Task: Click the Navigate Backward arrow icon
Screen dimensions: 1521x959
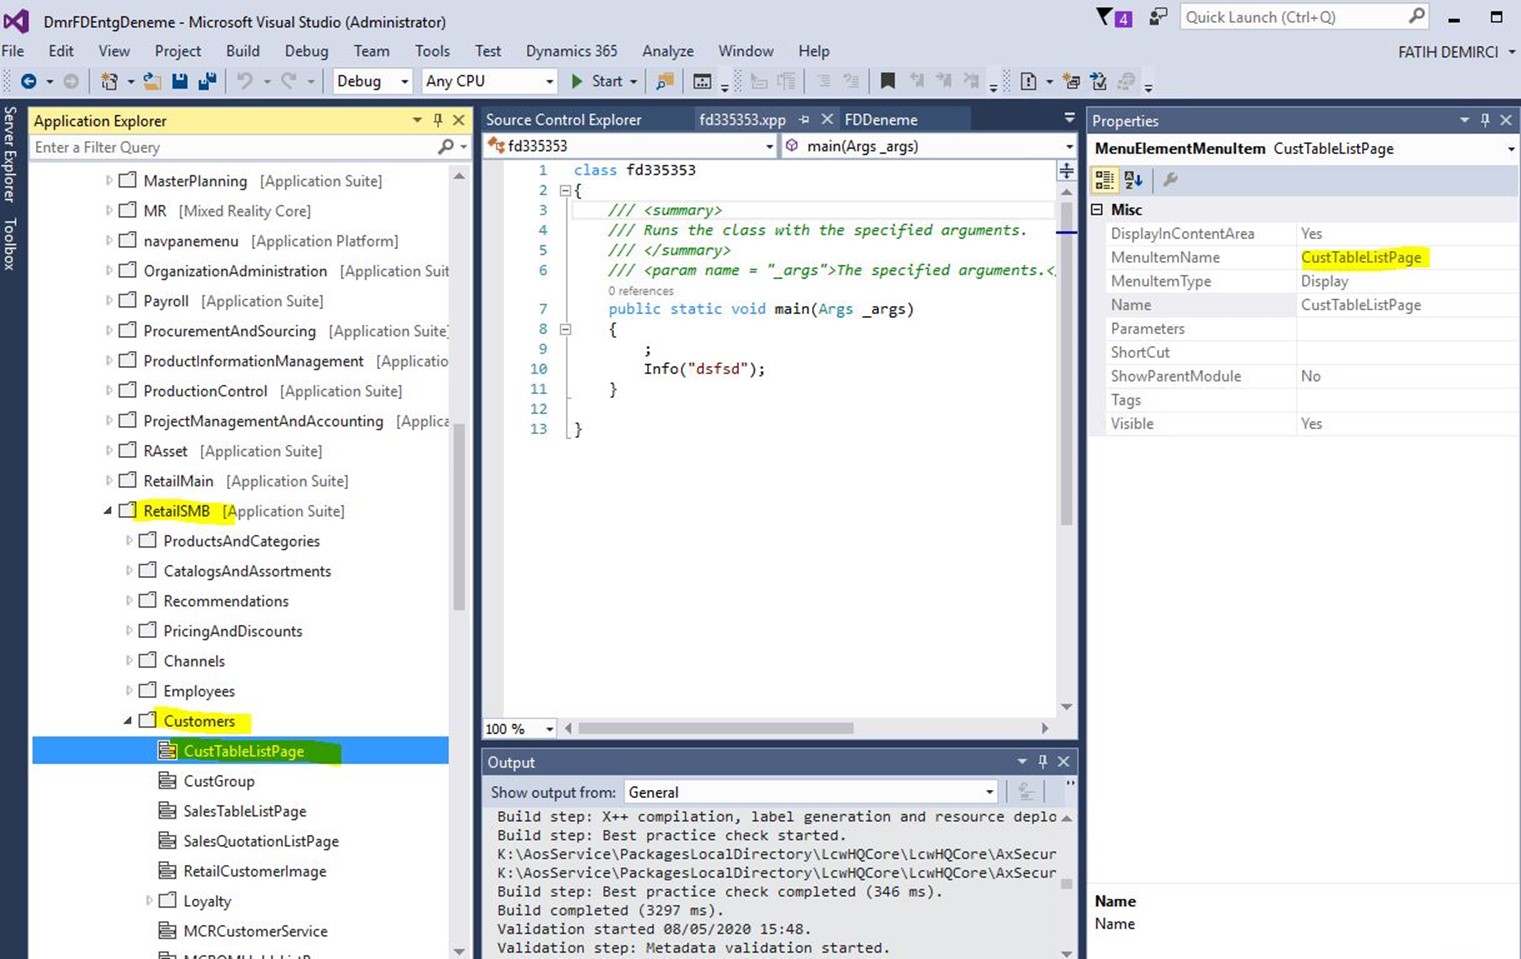Action: click(28, 81)
